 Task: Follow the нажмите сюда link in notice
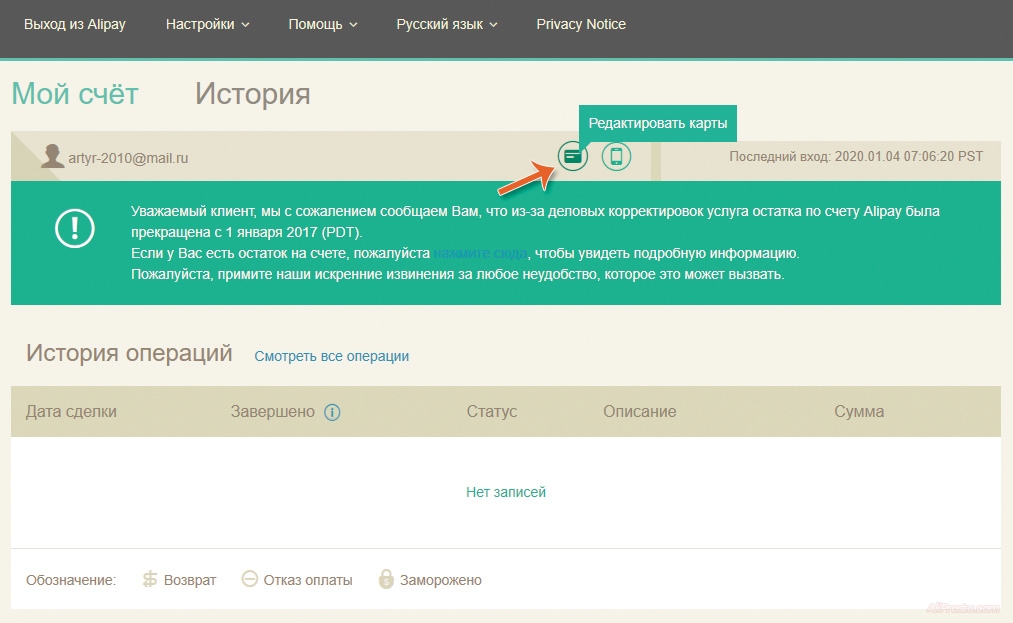pos(480,254)
